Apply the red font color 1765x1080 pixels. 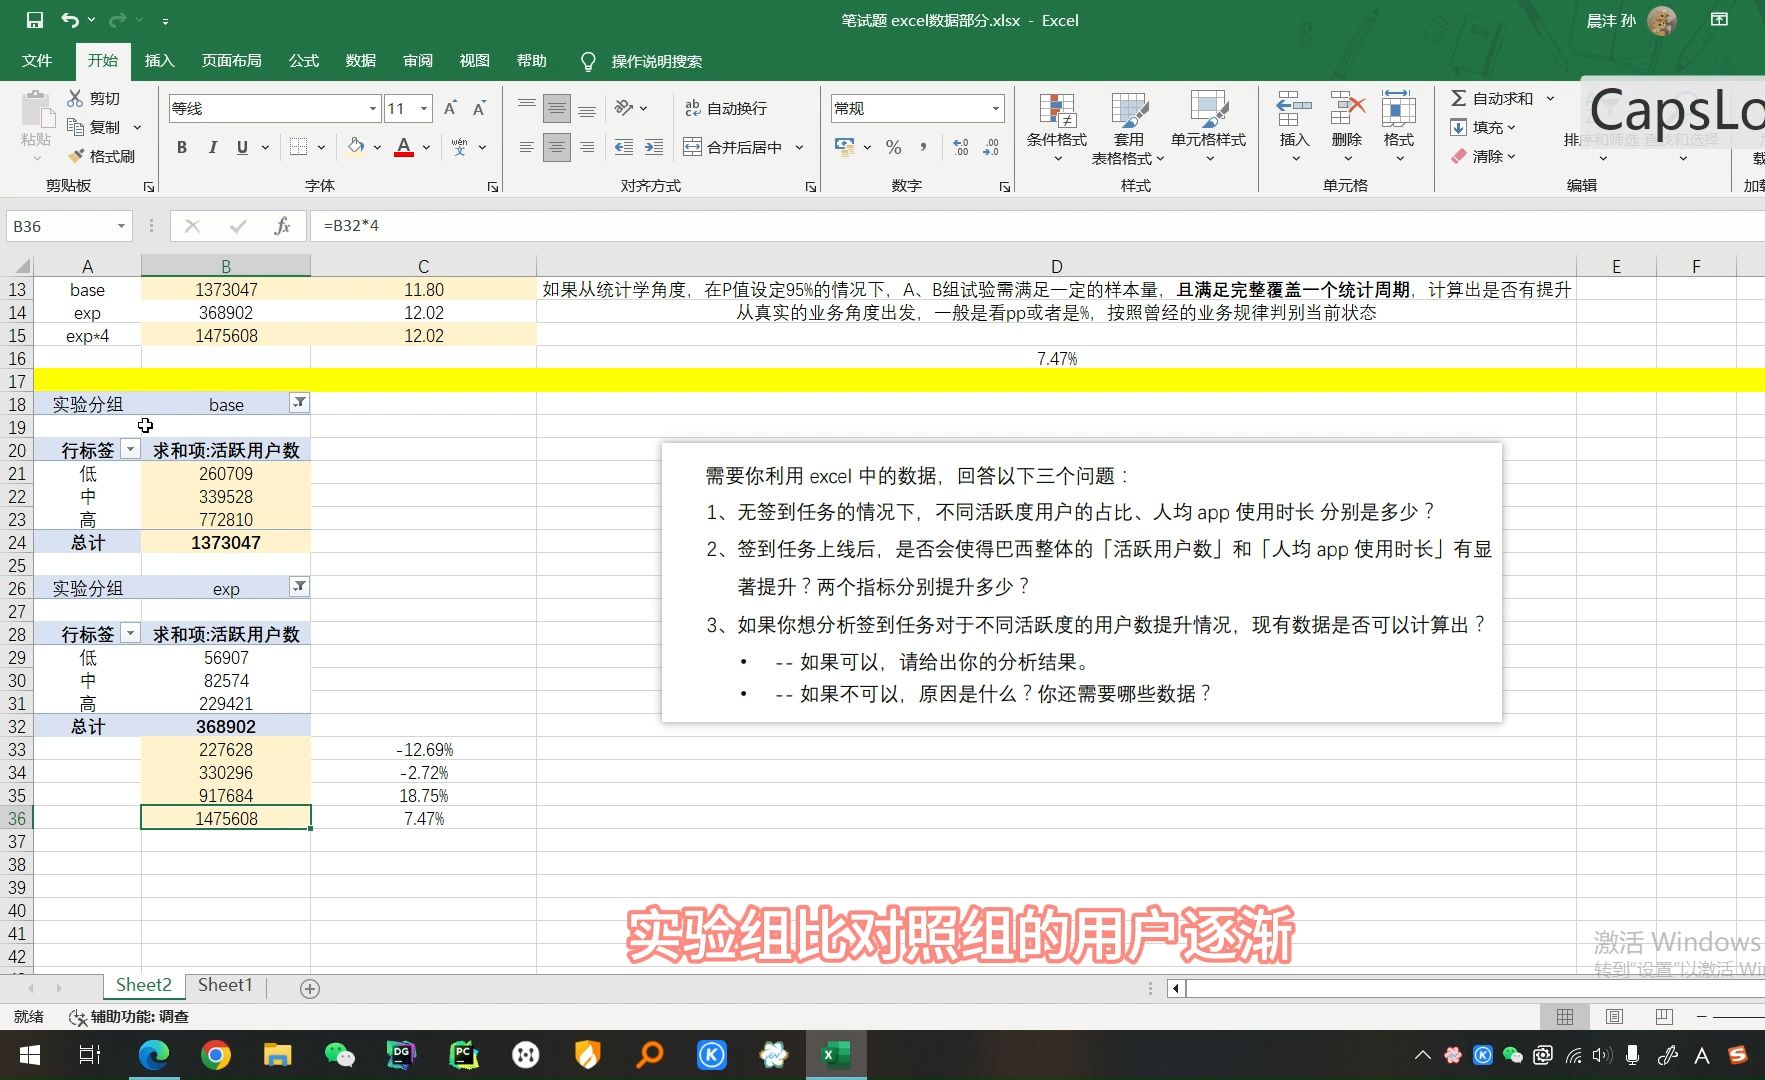[x=404, y=147]
